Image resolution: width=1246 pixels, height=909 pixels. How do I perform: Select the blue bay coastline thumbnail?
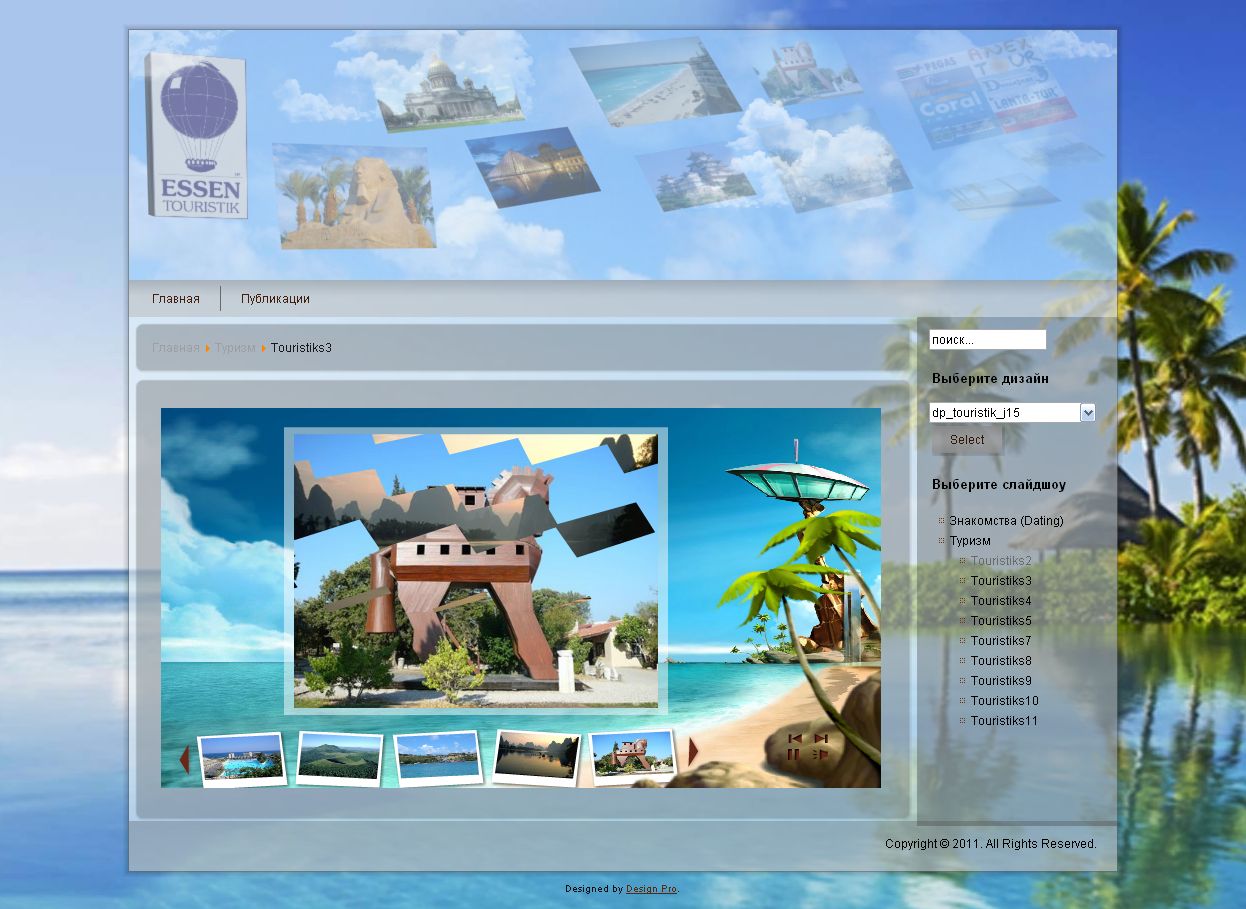click(438, 759)
